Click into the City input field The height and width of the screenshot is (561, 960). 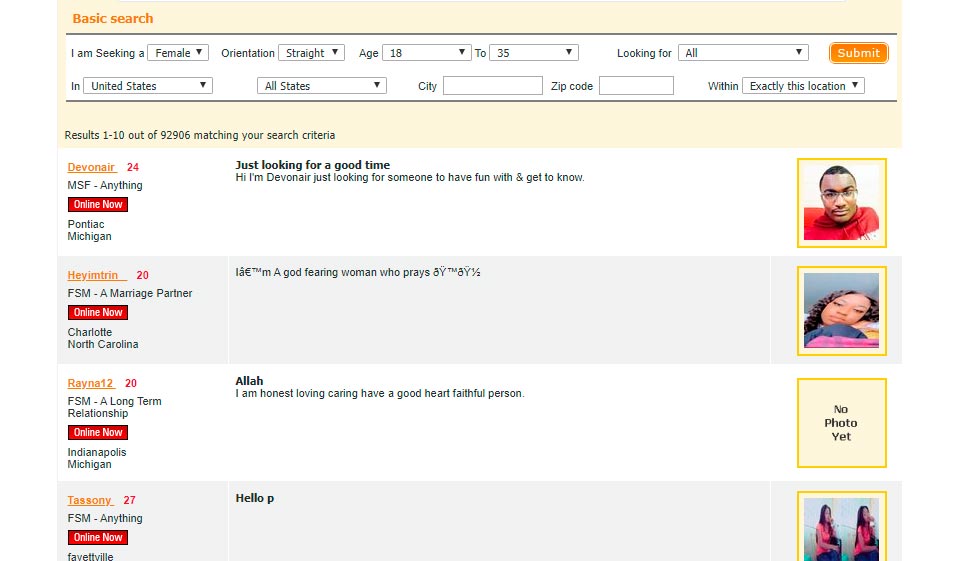point(492,86)
